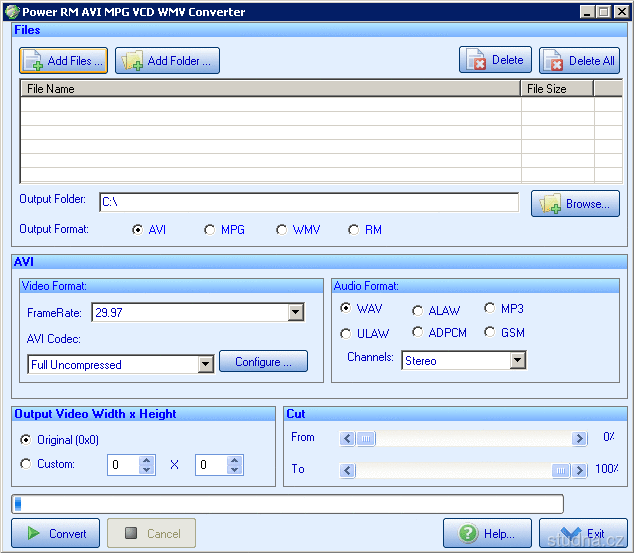Screen dimensions: 634x553
Task: Click the Cut From slider right arrow
Action: (579, 438)
